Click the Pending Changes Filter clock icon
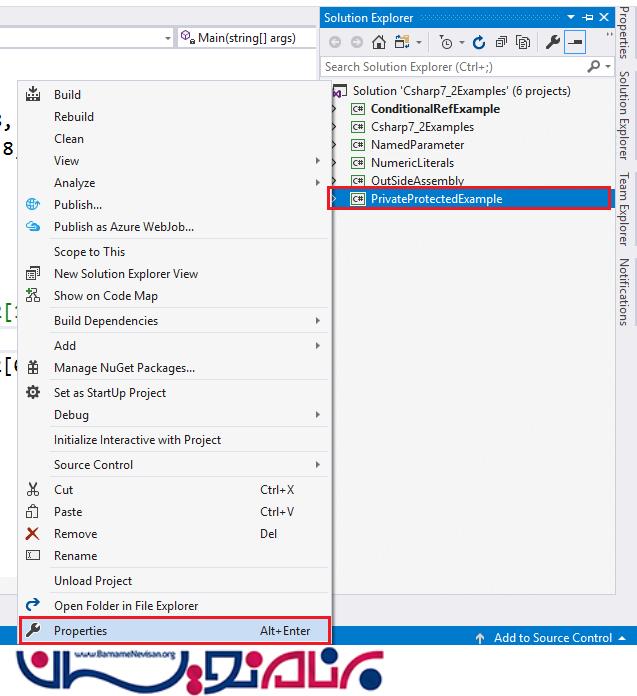 tap(445, 42)
